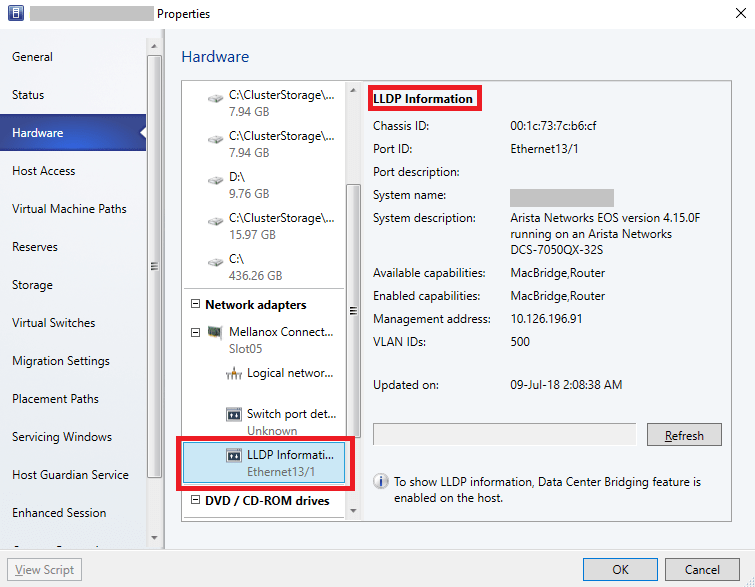755x587 pixels.
Task: Collapse the Mellanox adapter tree node
Action: (195, 332)
